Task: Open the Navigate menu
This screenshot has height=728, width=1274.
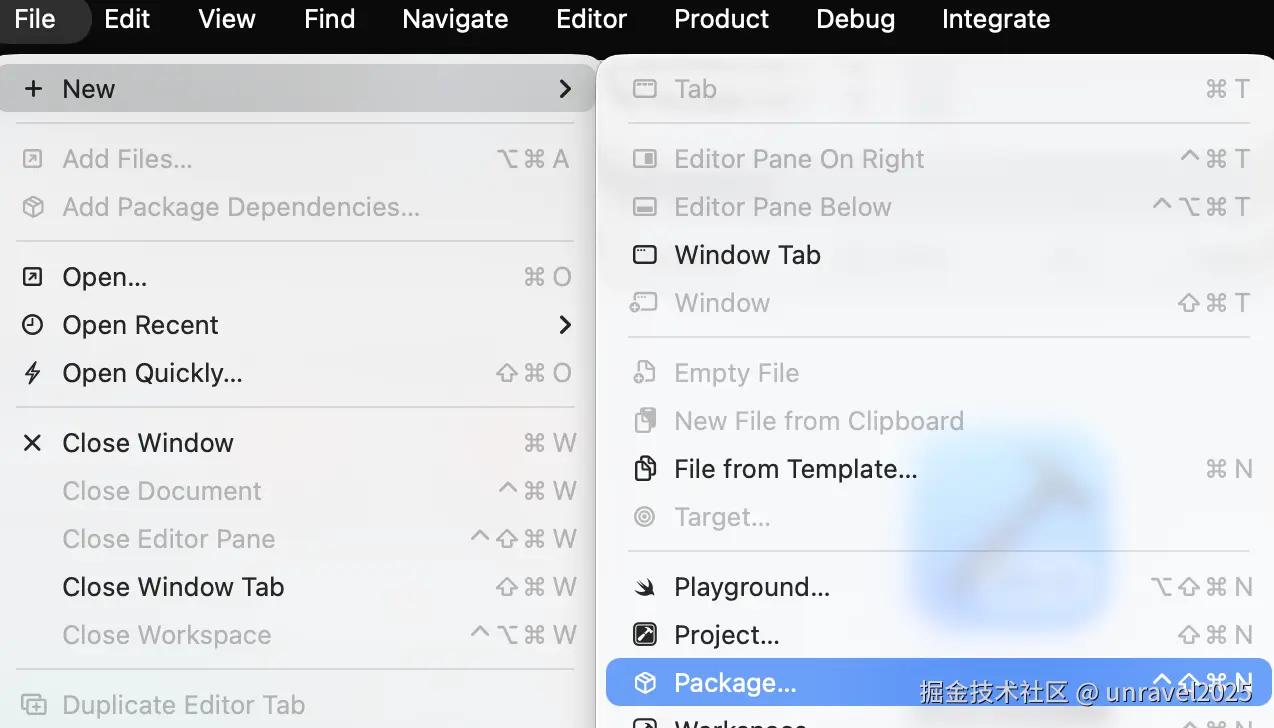Action: coord(455,19)
